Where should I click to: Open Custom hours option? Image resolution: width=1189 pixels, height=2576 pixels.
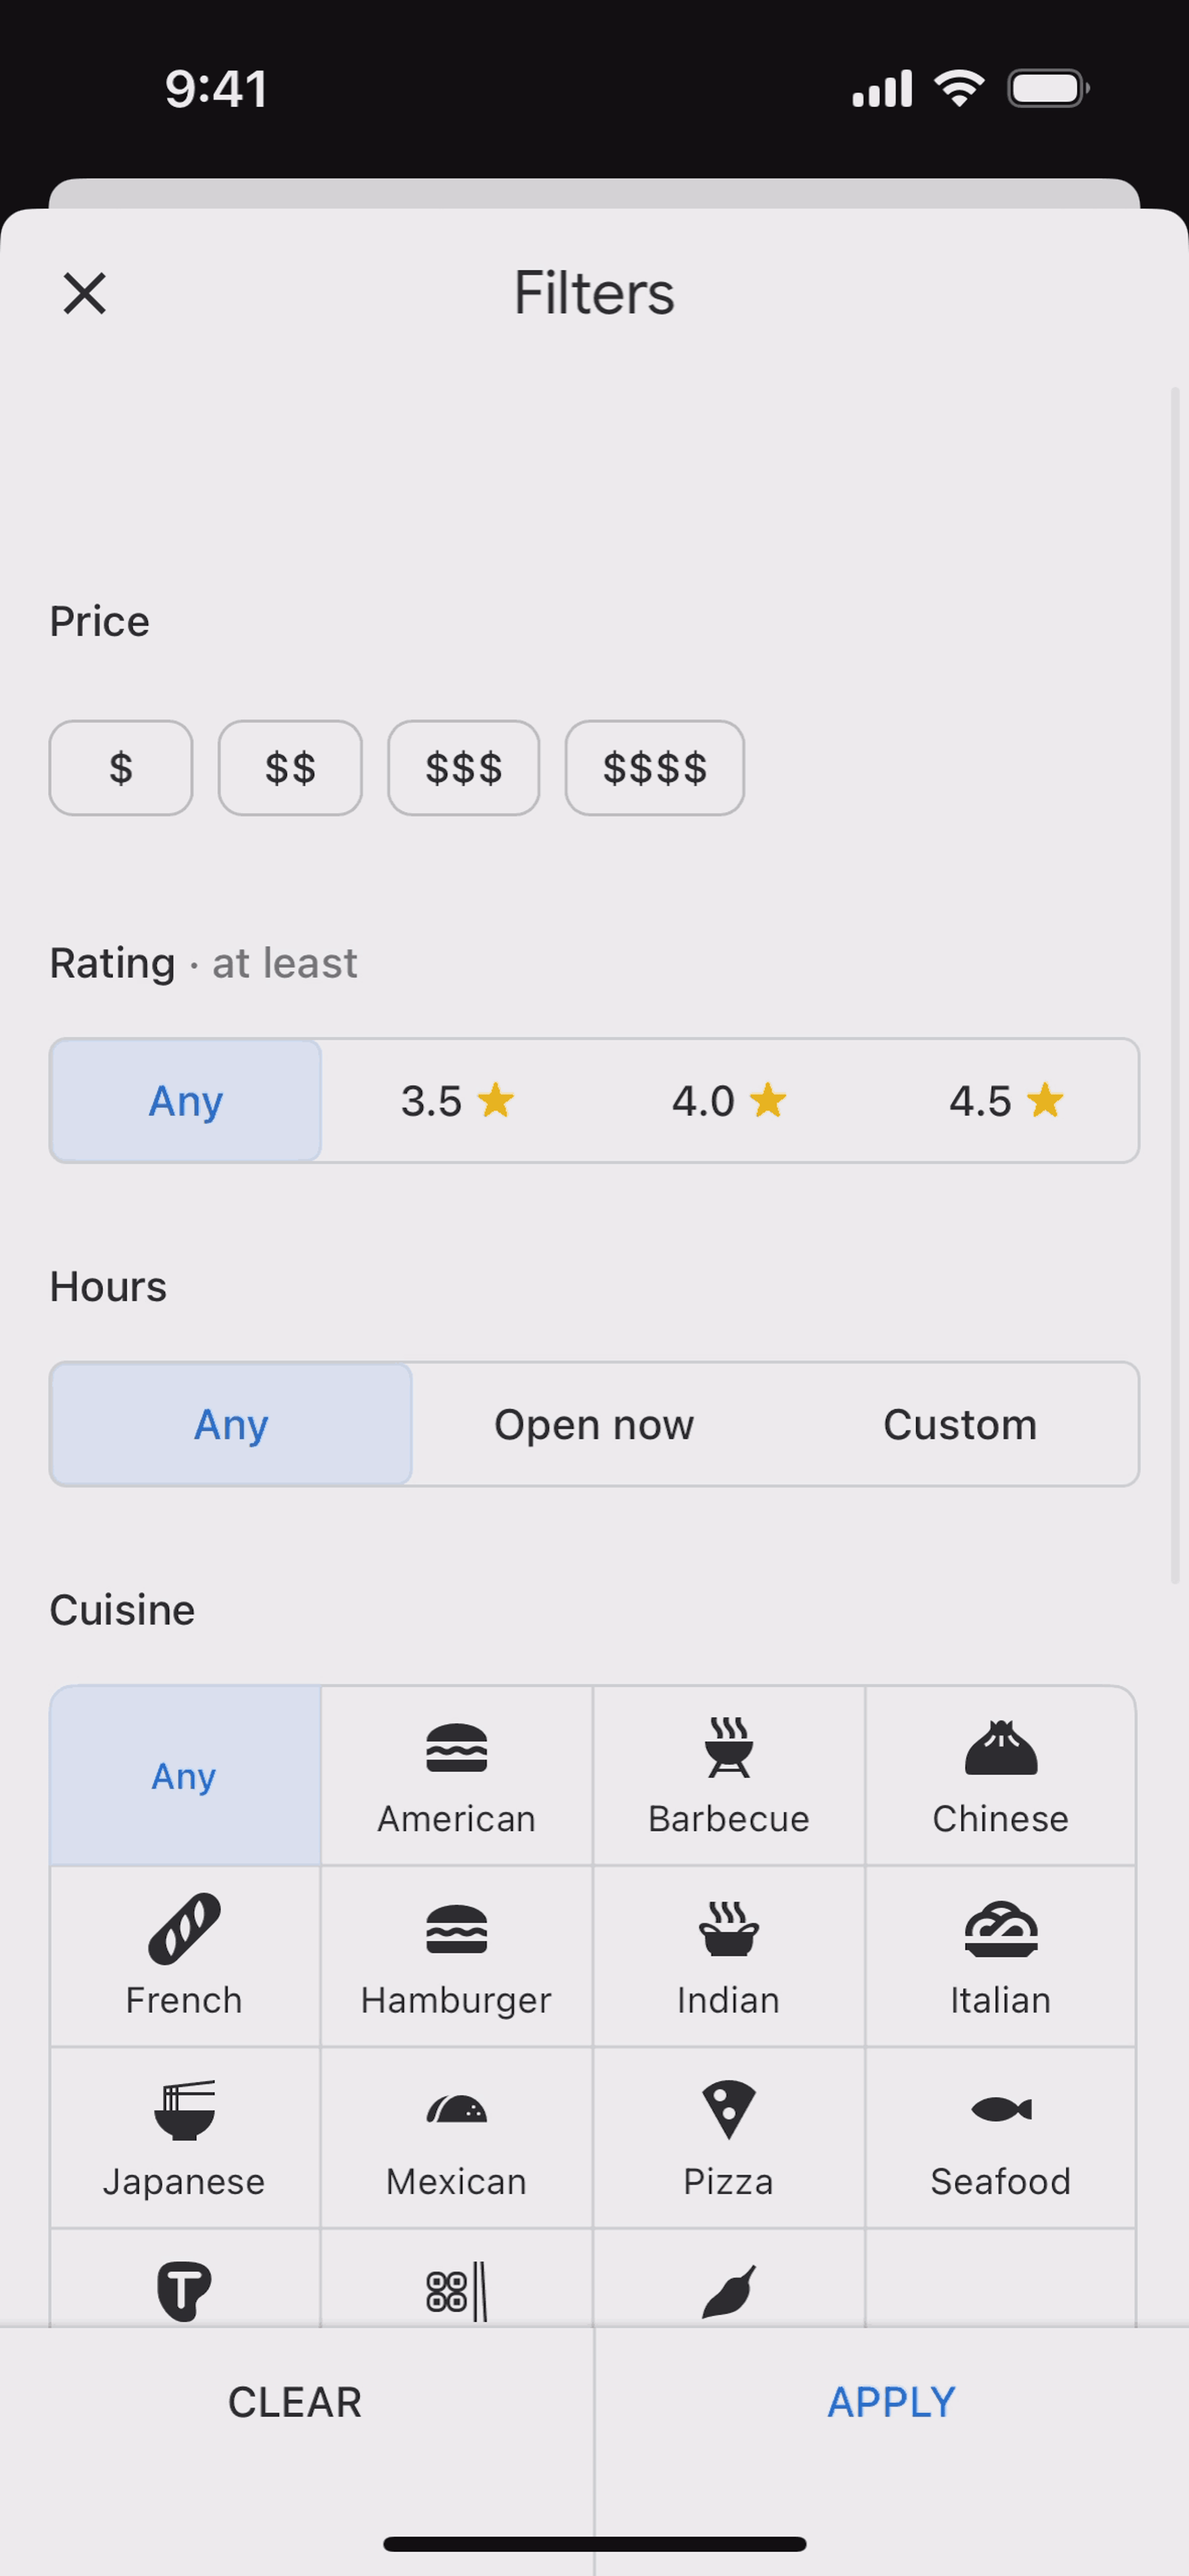point(959,1424)
